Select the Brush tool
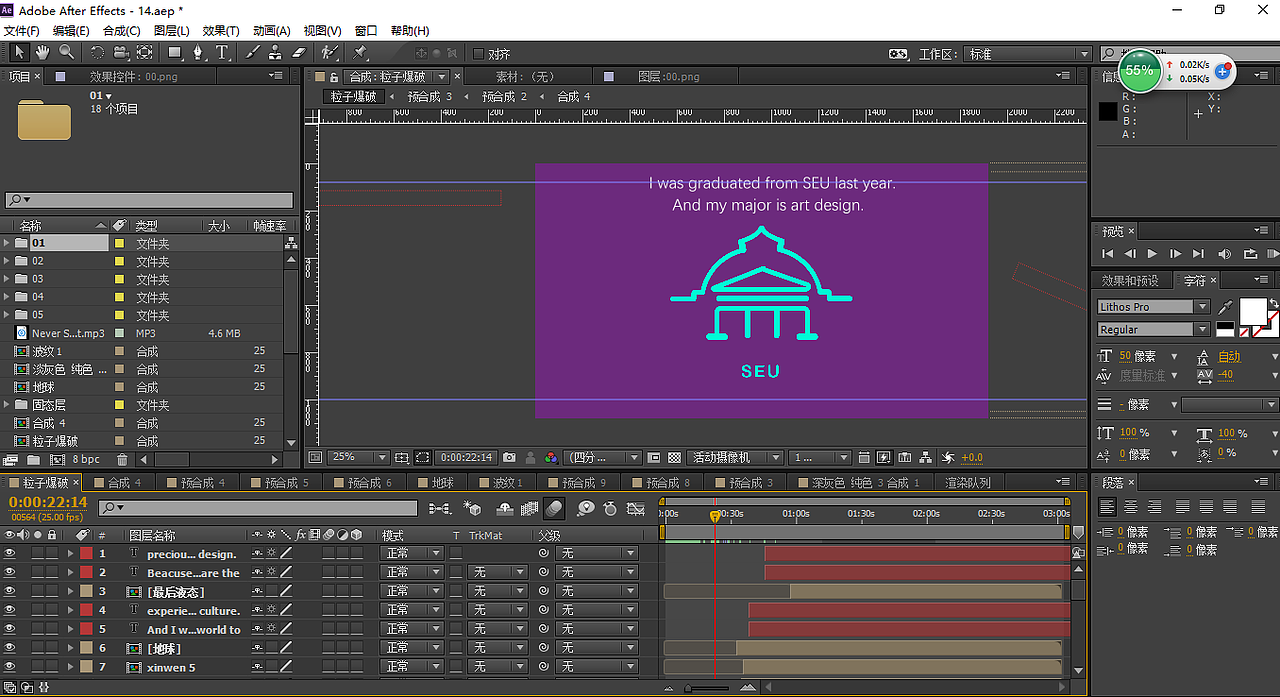1280x697 pixels. [253, 53]
